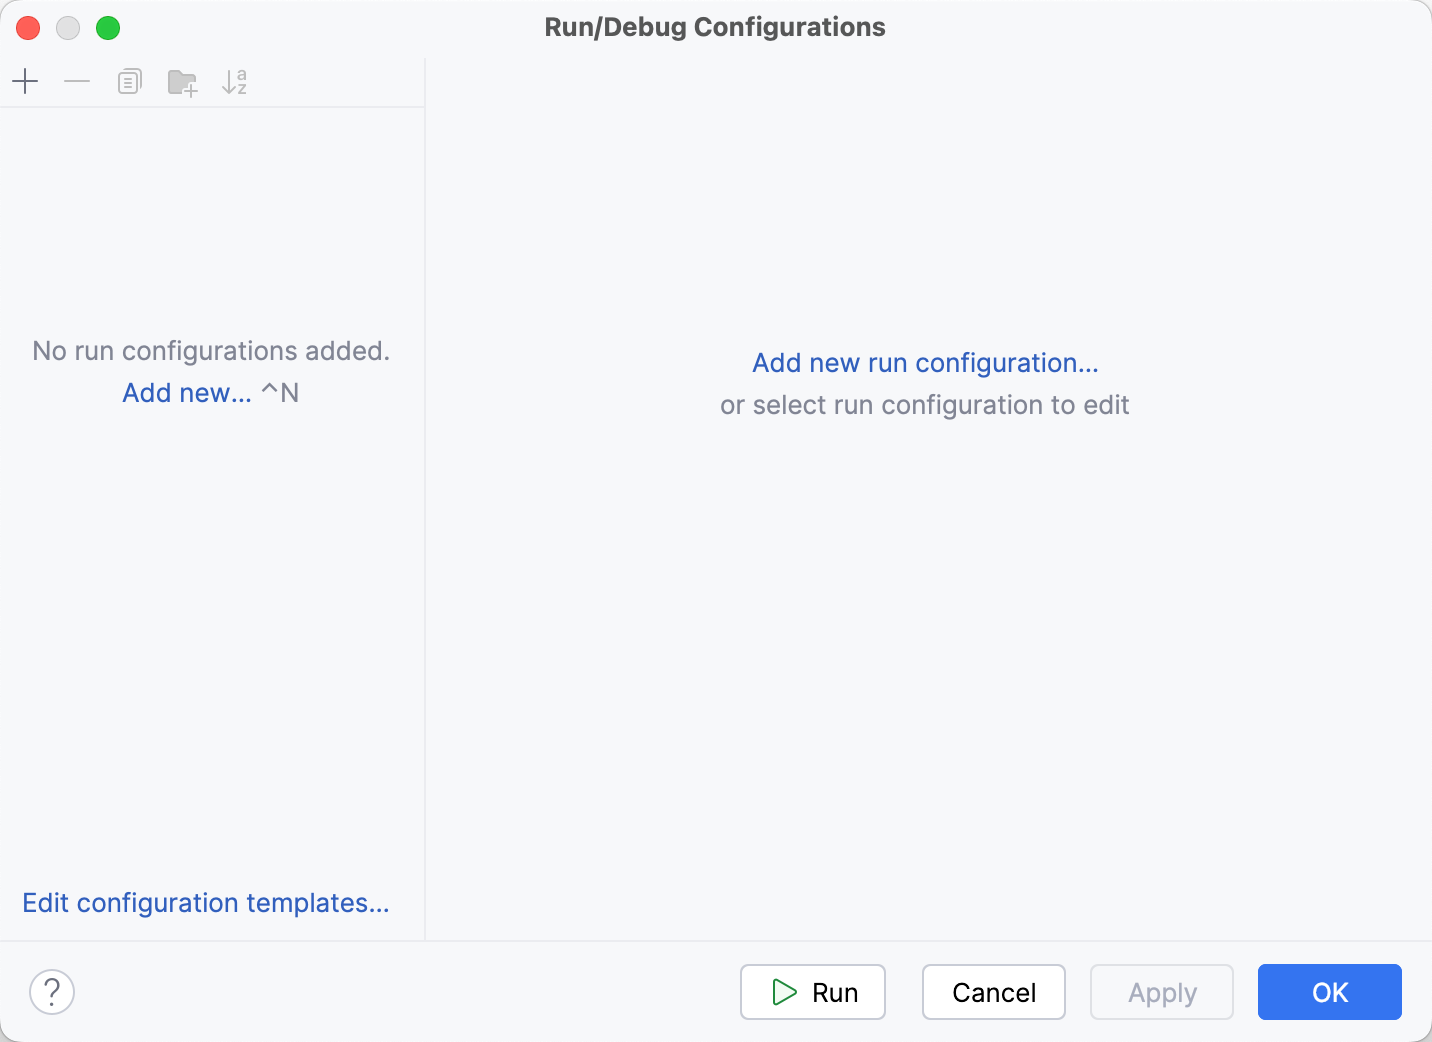Open the Add new link in the left panel
The image size is (1432, 1042).
coord(186,392)
